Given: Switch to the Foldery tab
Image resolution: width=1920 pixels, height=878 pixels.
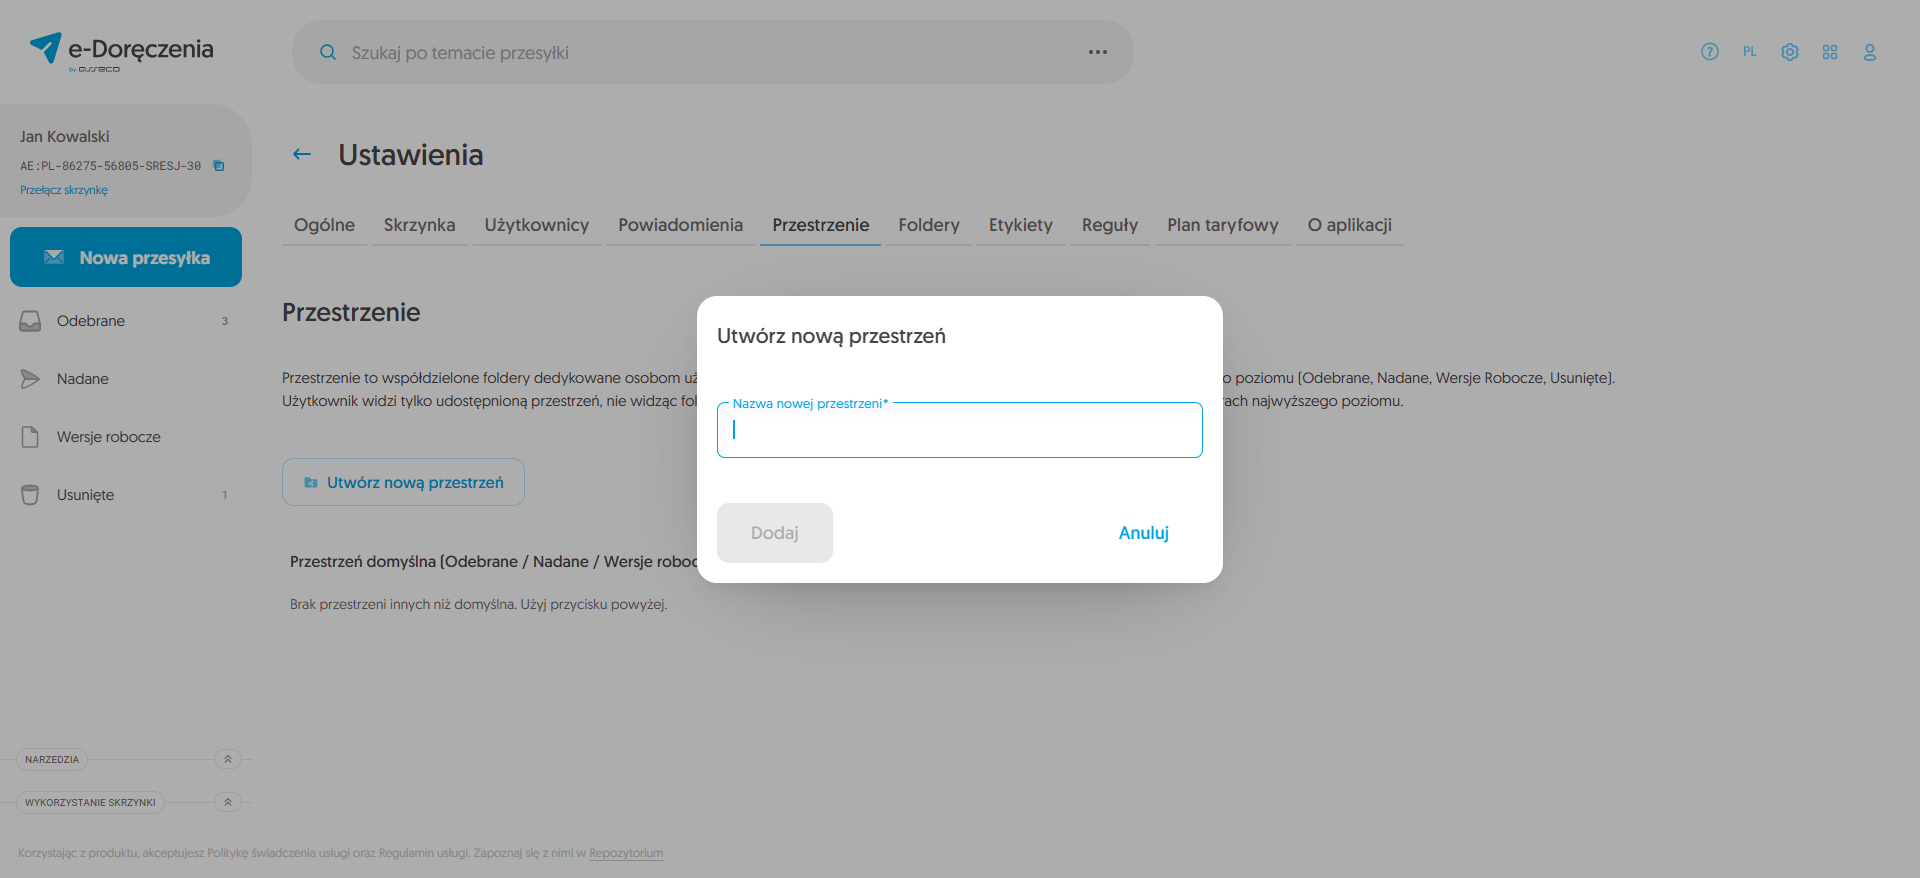Looking at the screenshot, I should pyautogui.click(x=928, y=225).
